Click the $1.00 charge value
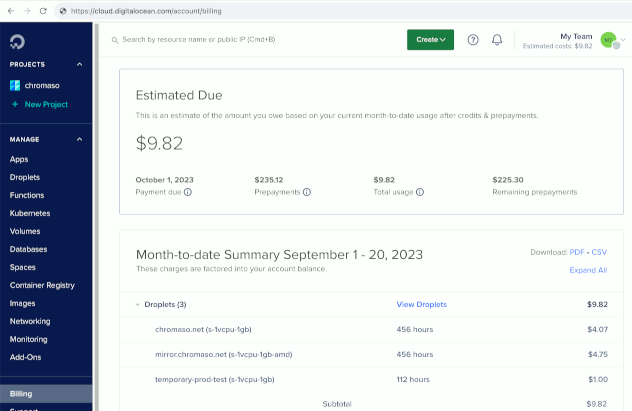632x411 pixels. point(598,380)
